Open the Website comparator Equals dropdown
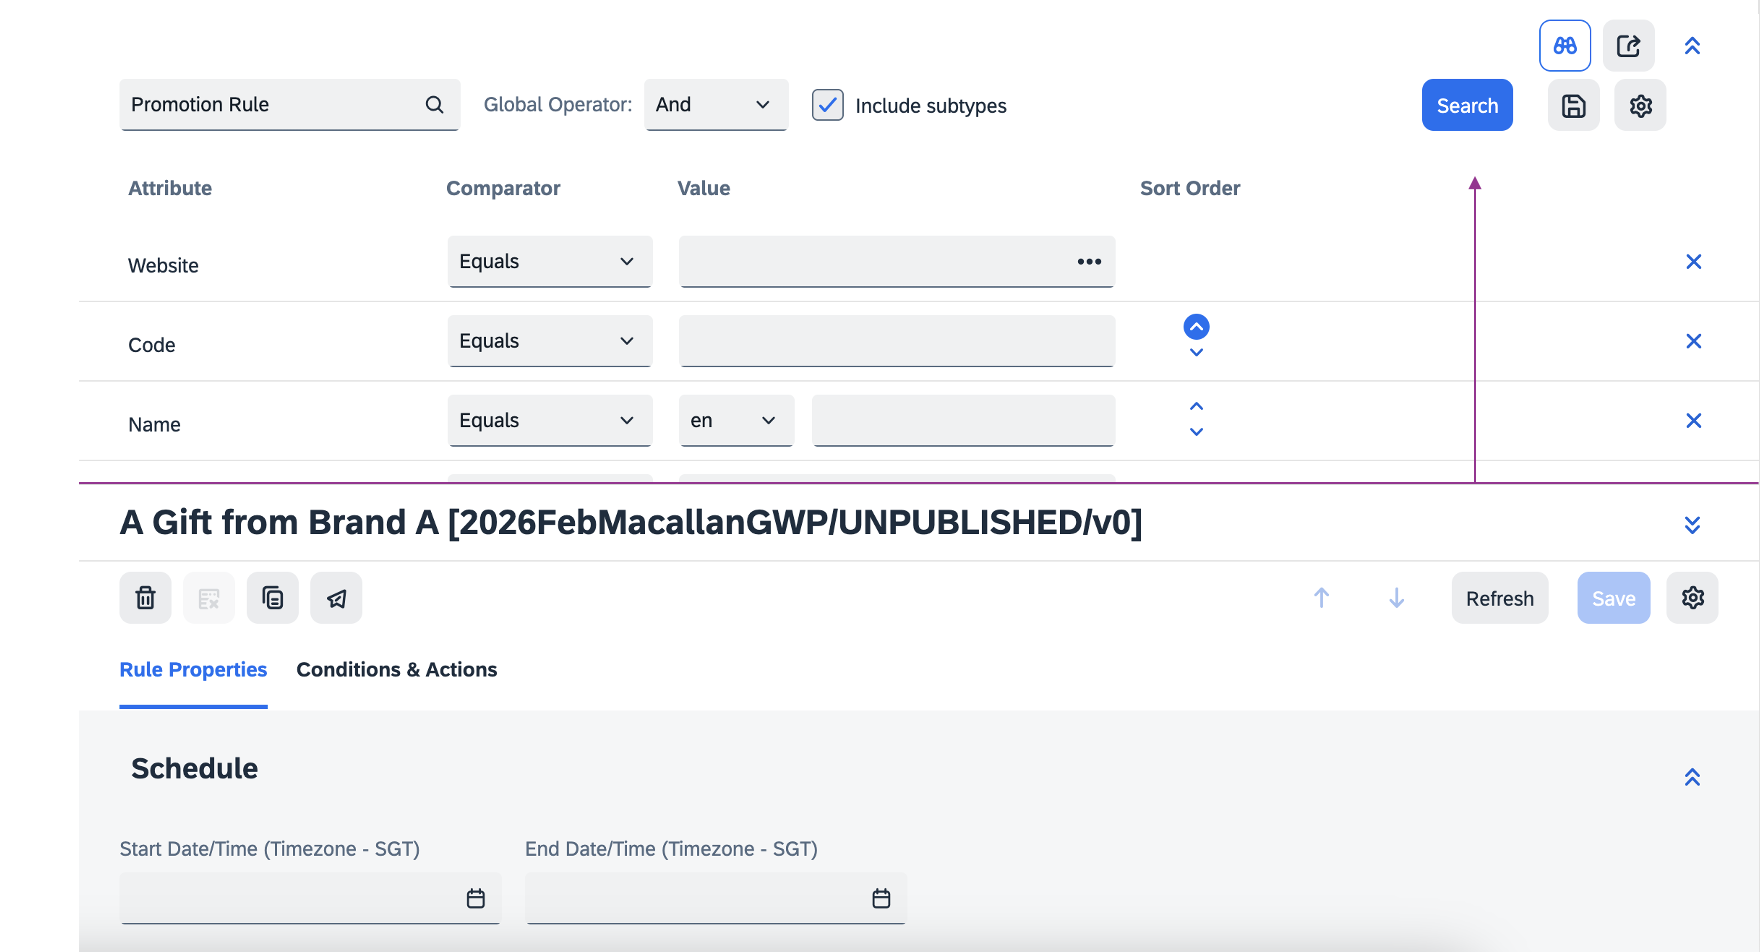Image resolution: width=1760 pixels, height=952 pixels. 550,262
